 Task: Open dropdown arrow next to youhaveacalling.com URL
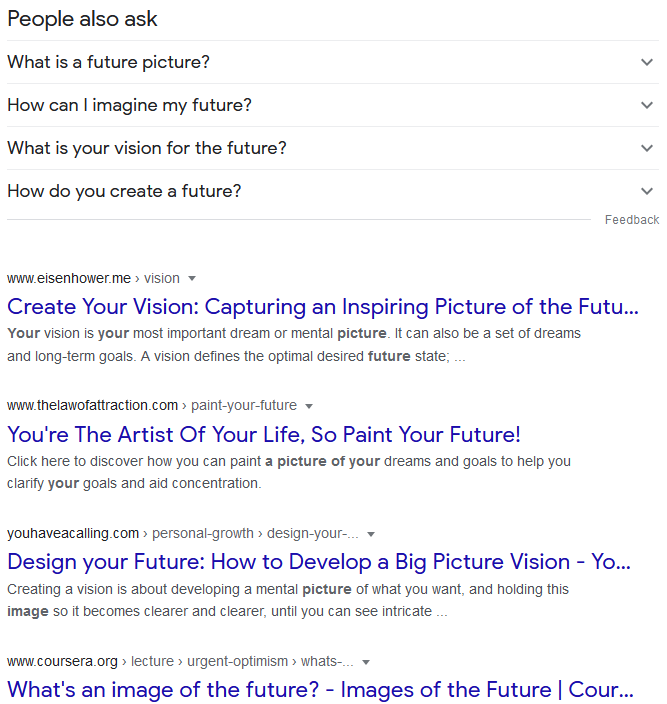tap(371, 534)
